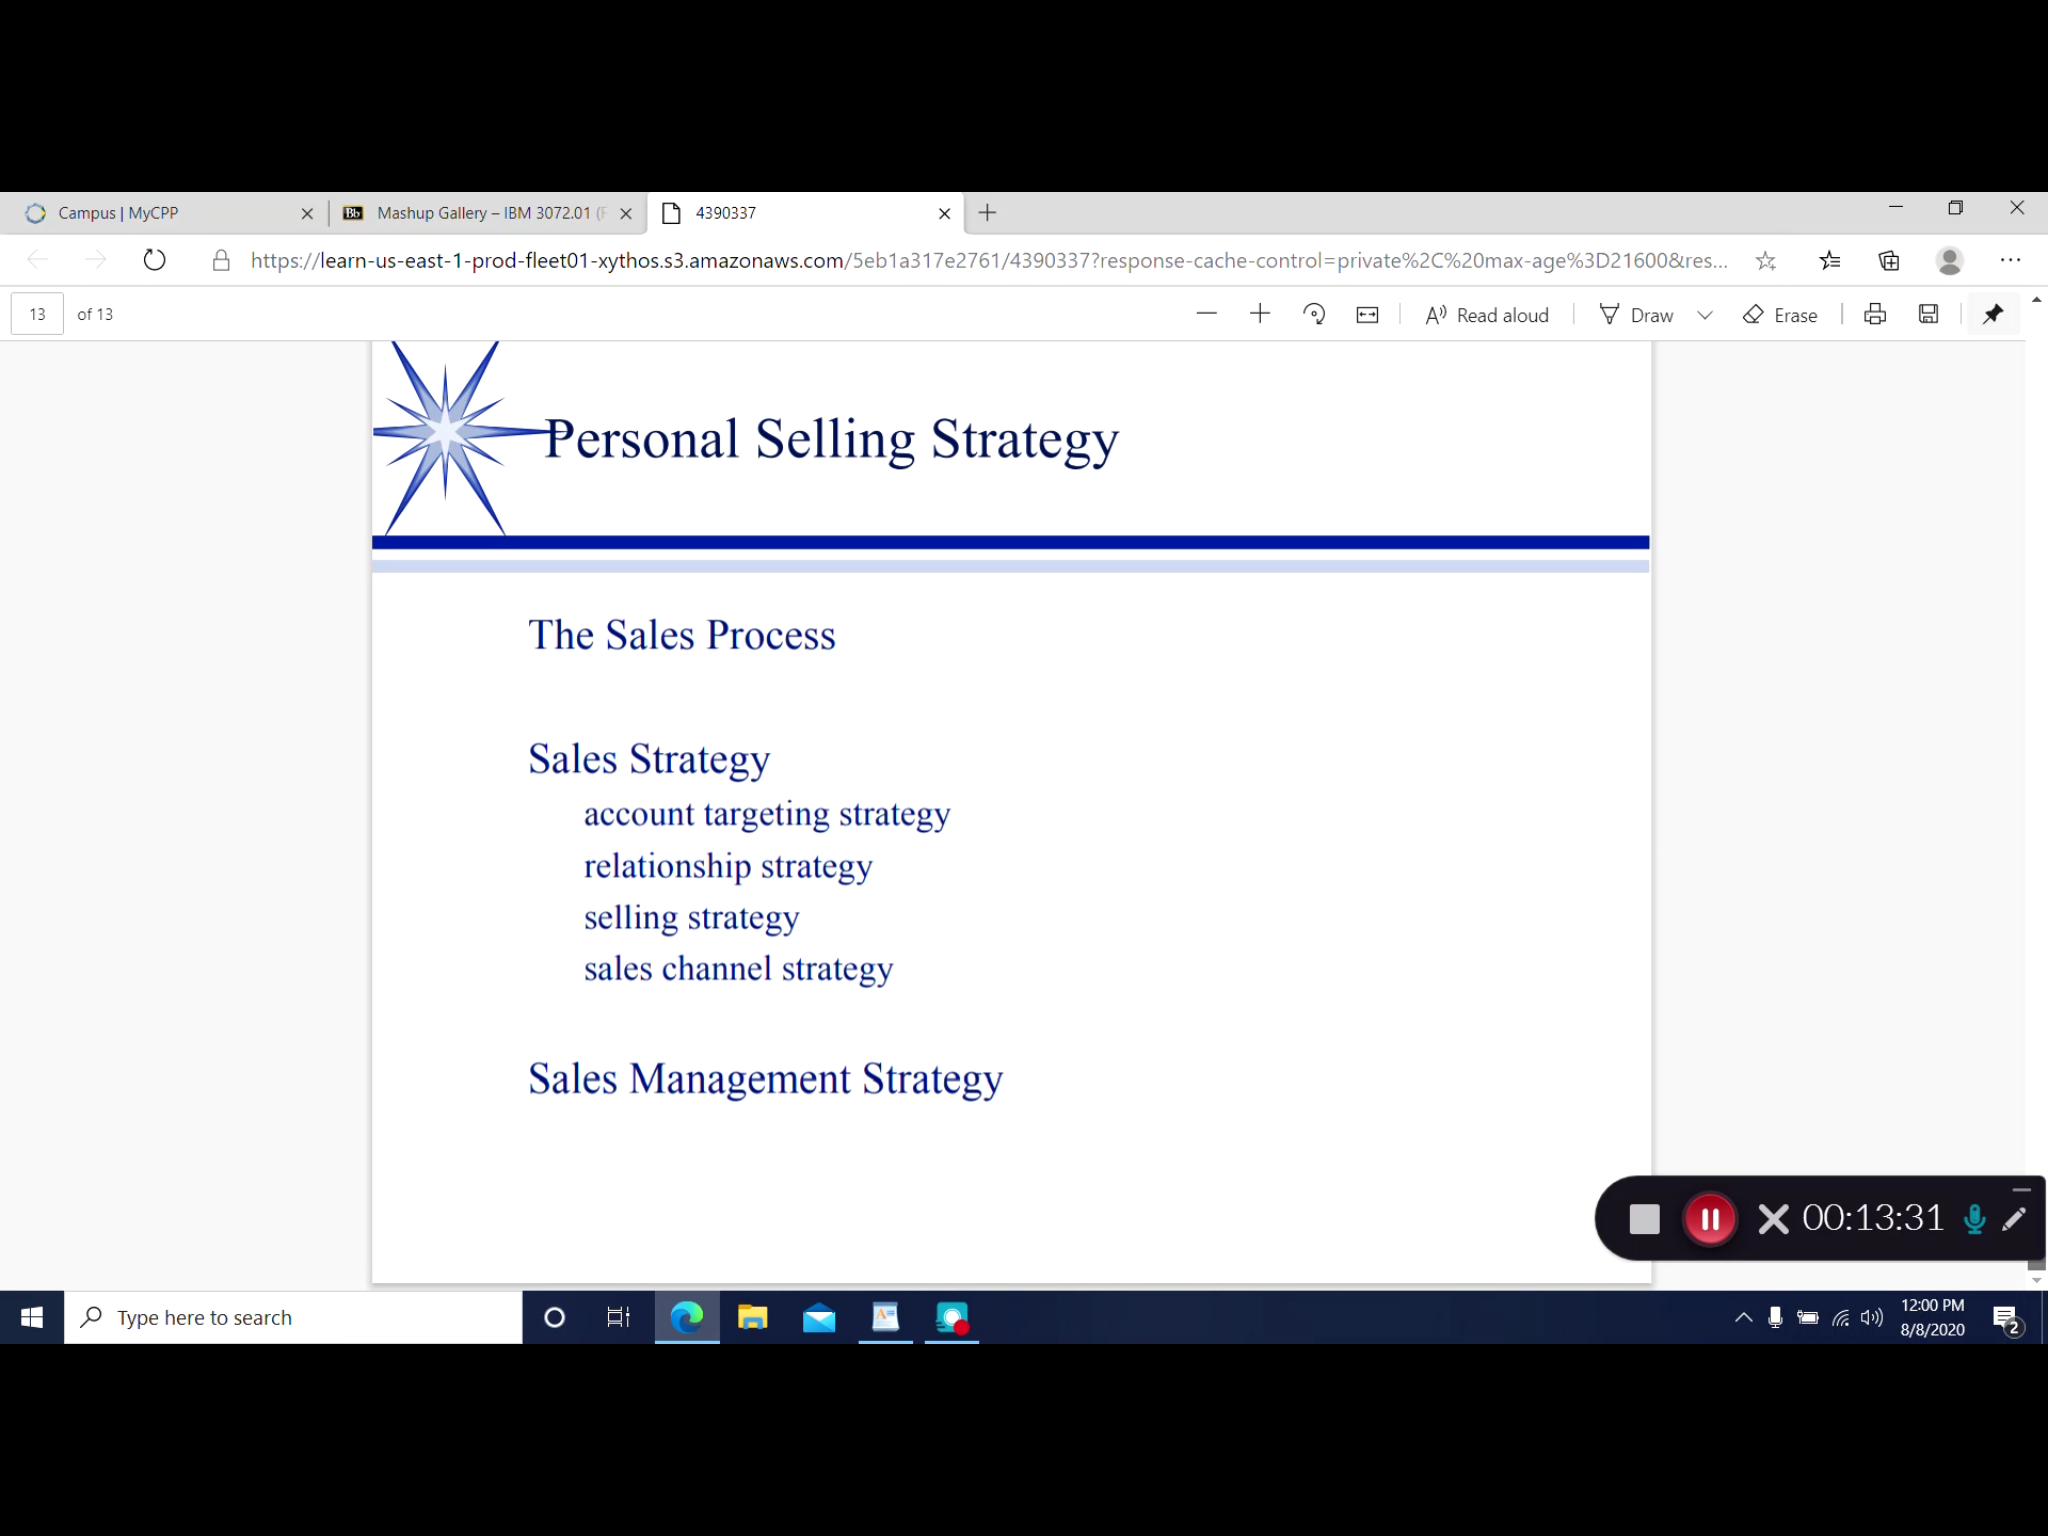The image size is (2048, 1536).
Task: Switch to the Mashup Gallery – IBM 3072.01 tab
Action: 484,213
